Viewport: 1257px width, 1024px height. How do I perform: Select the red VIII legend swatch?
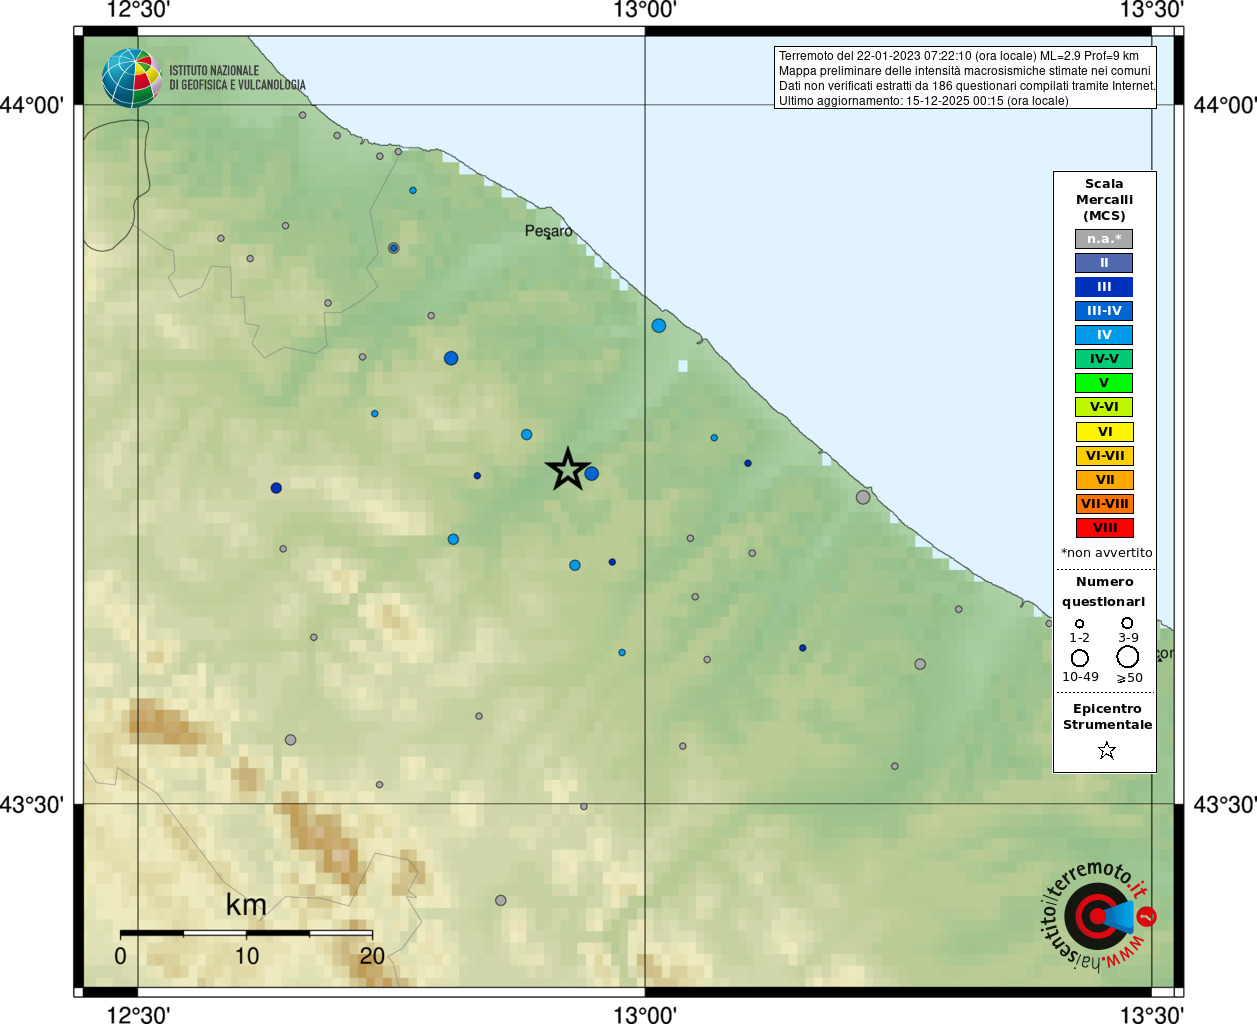[1104, 528]
